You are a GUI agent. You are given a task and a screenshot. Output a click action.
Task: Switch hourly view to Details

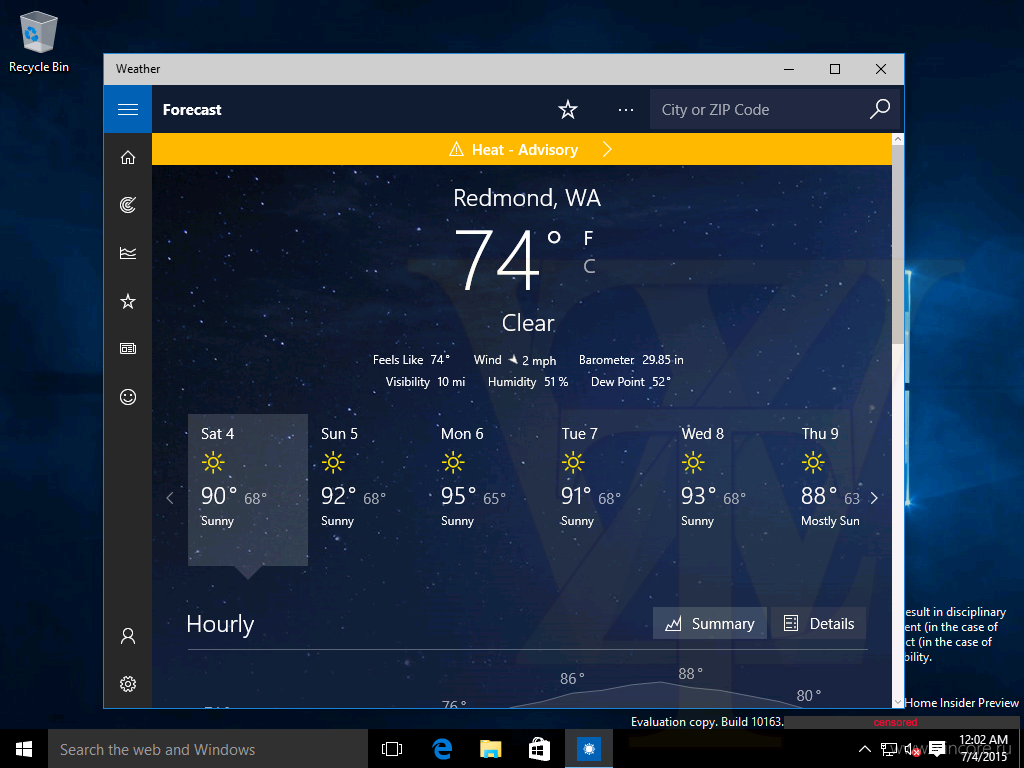[x=818, y=624]
